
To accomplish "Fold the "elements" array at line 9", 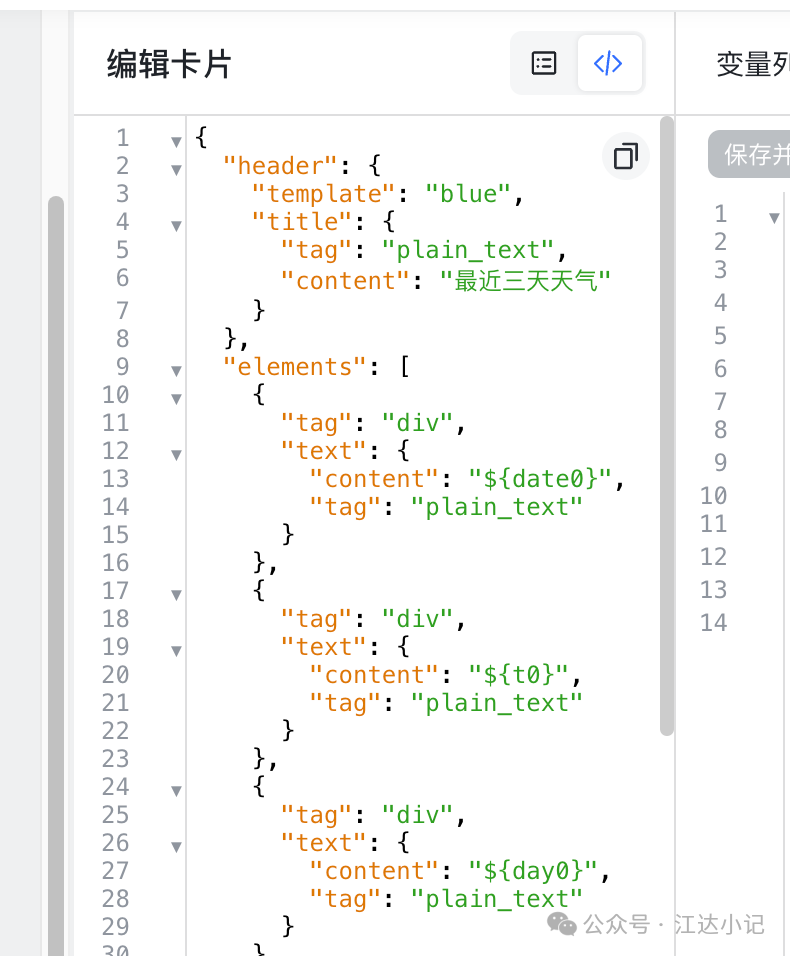I will point(176,371).
